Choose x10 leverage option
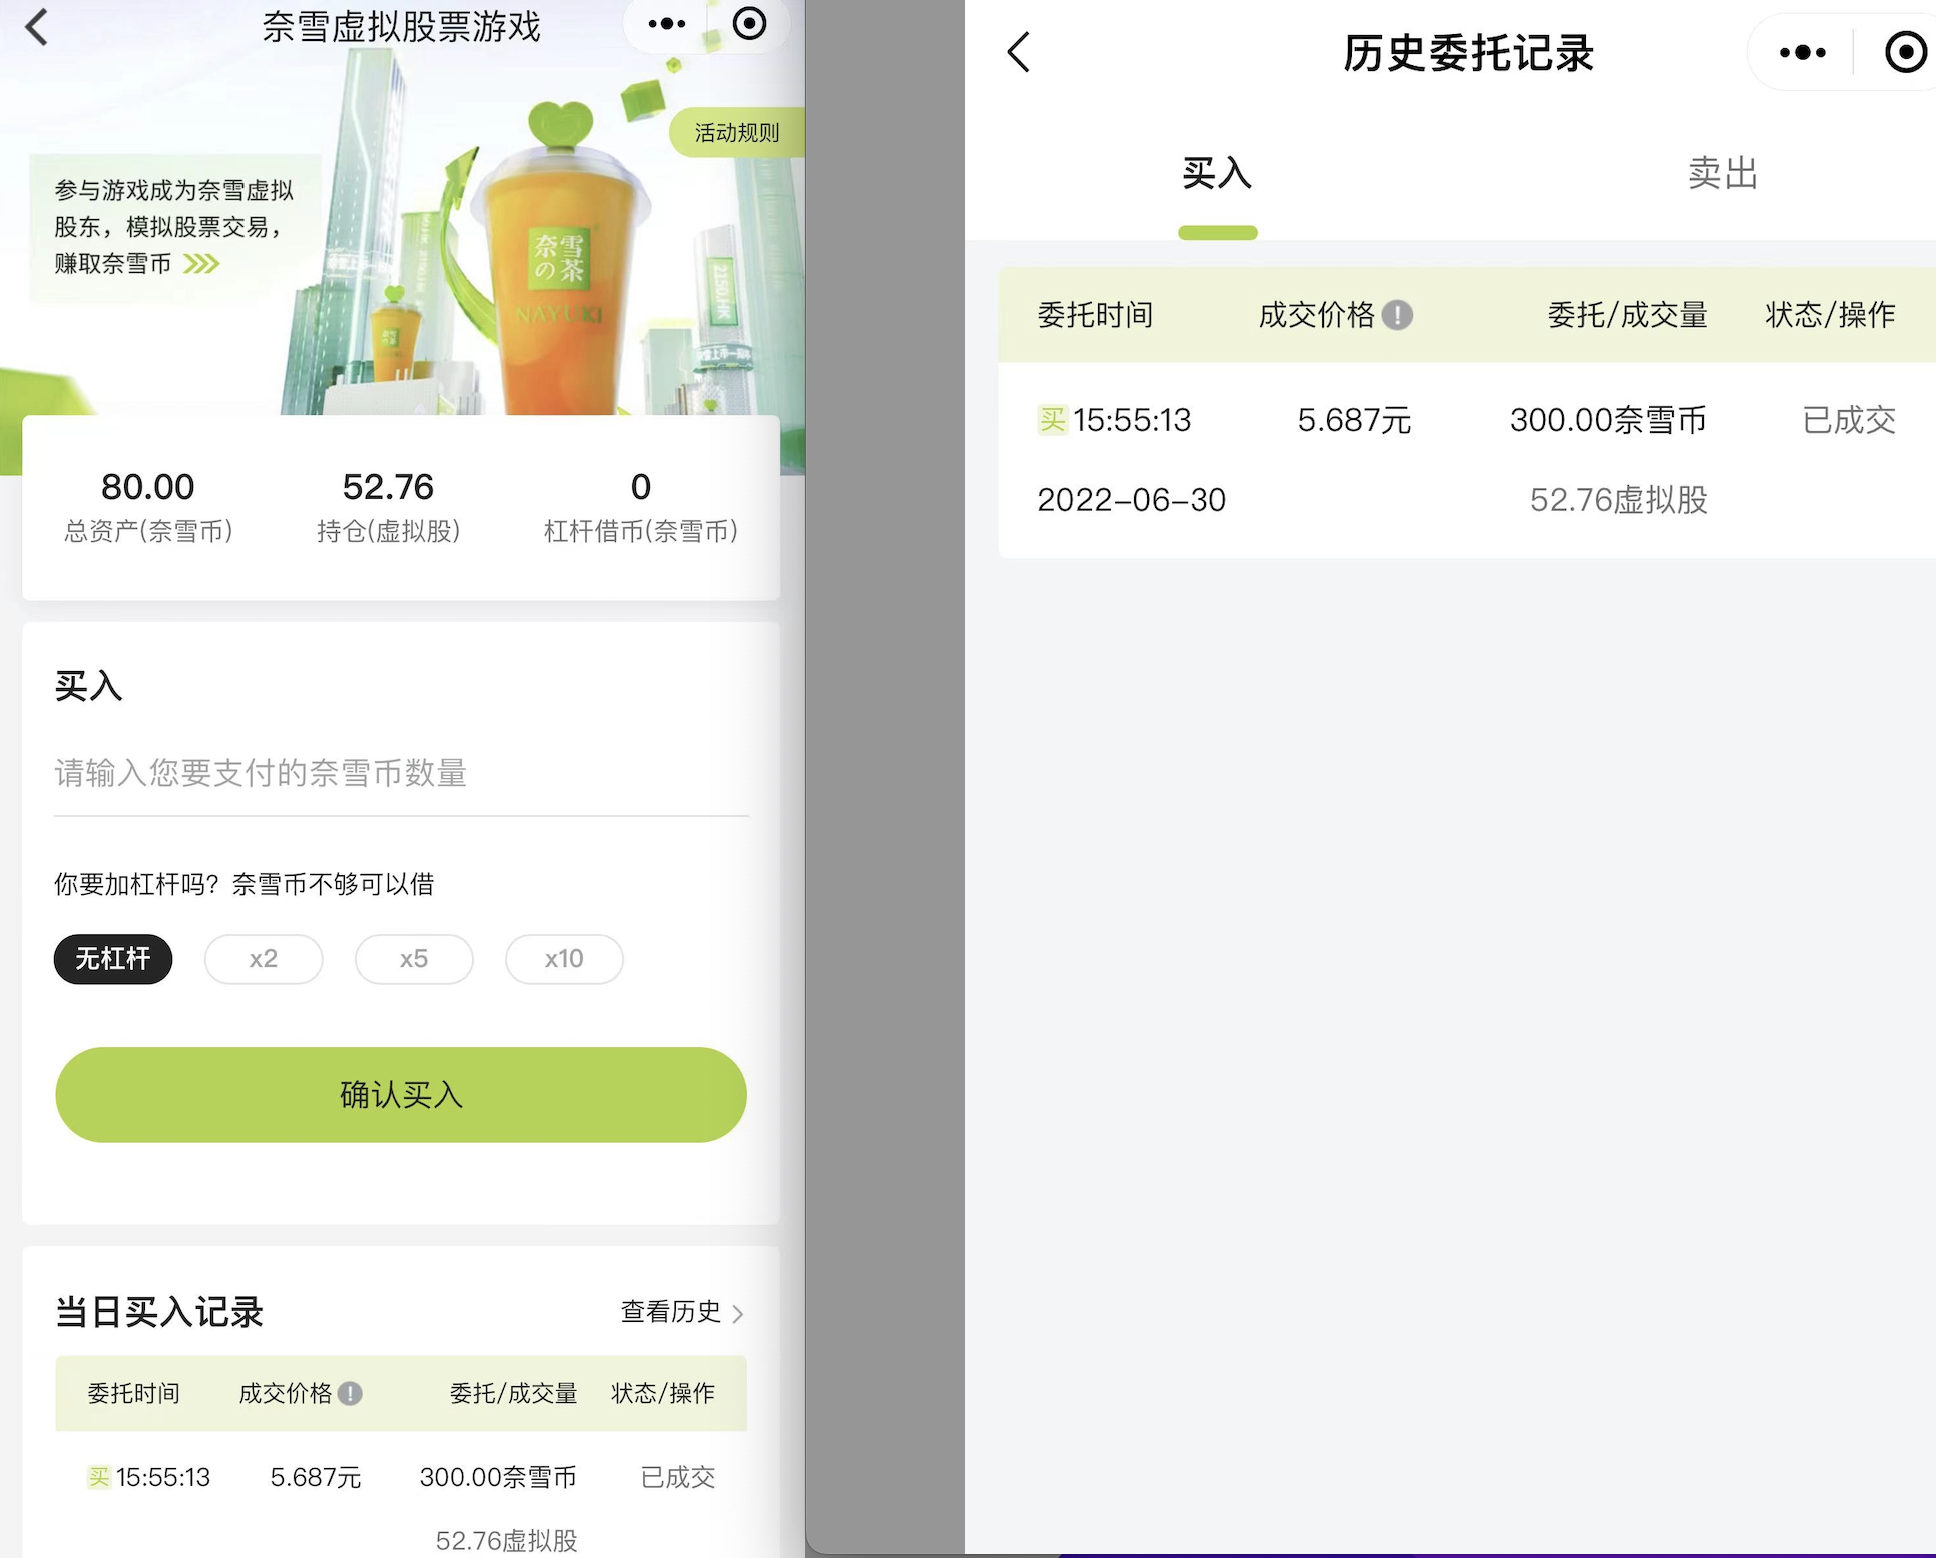The image size is (1936, 1558). pyautogui.click(x=564, y=959)
